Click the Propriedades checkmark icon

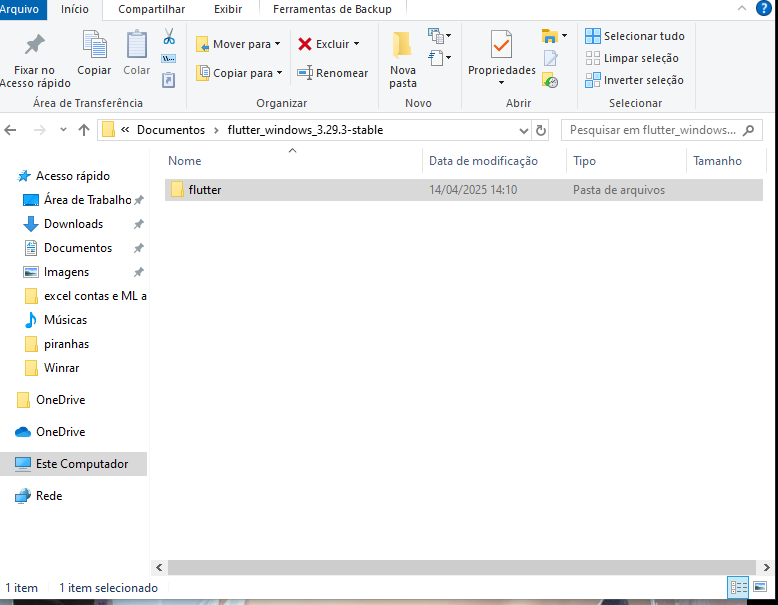pyautogui.click(x=501, y=45)
